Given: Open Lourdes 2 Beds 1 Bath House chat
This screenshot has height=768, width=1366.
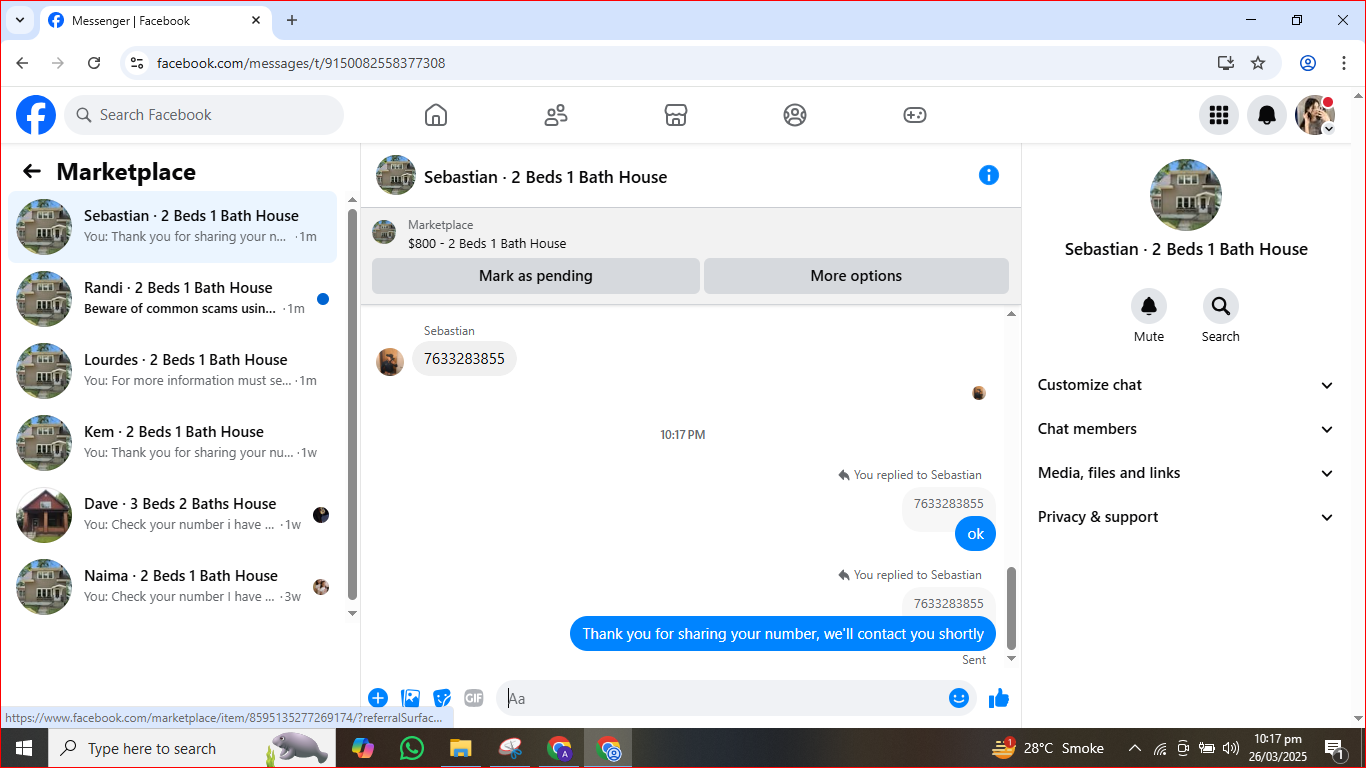Looking at the screenshot, I should click(x=173, y=371).
